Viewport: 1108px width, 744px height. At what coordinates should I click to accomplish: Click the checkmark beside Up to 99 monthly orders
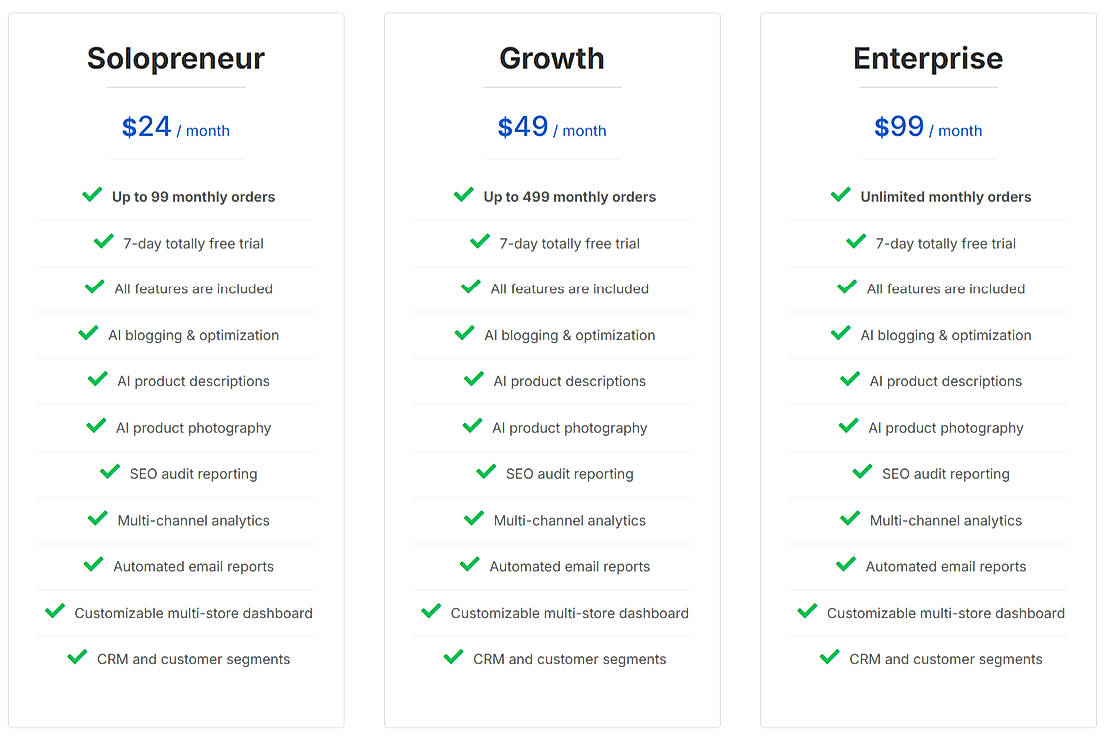point(92,195)
